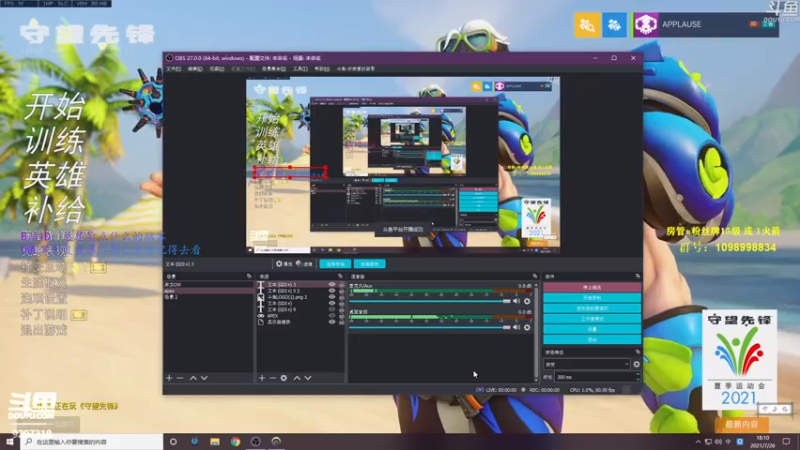This screenshot has height=450, width=800.
Task: Open transition properties gear beside 渐变
Action: pyautogui.click(x=636, y=364)
